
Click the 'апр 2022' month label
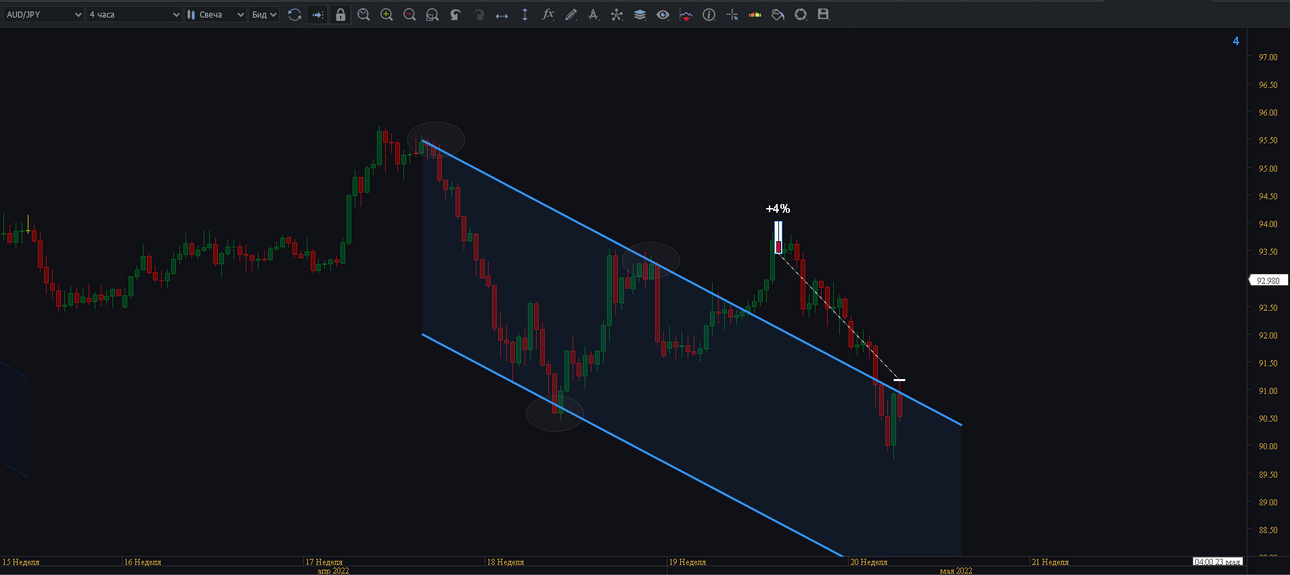pyautogui.click(x=333, y=571)
